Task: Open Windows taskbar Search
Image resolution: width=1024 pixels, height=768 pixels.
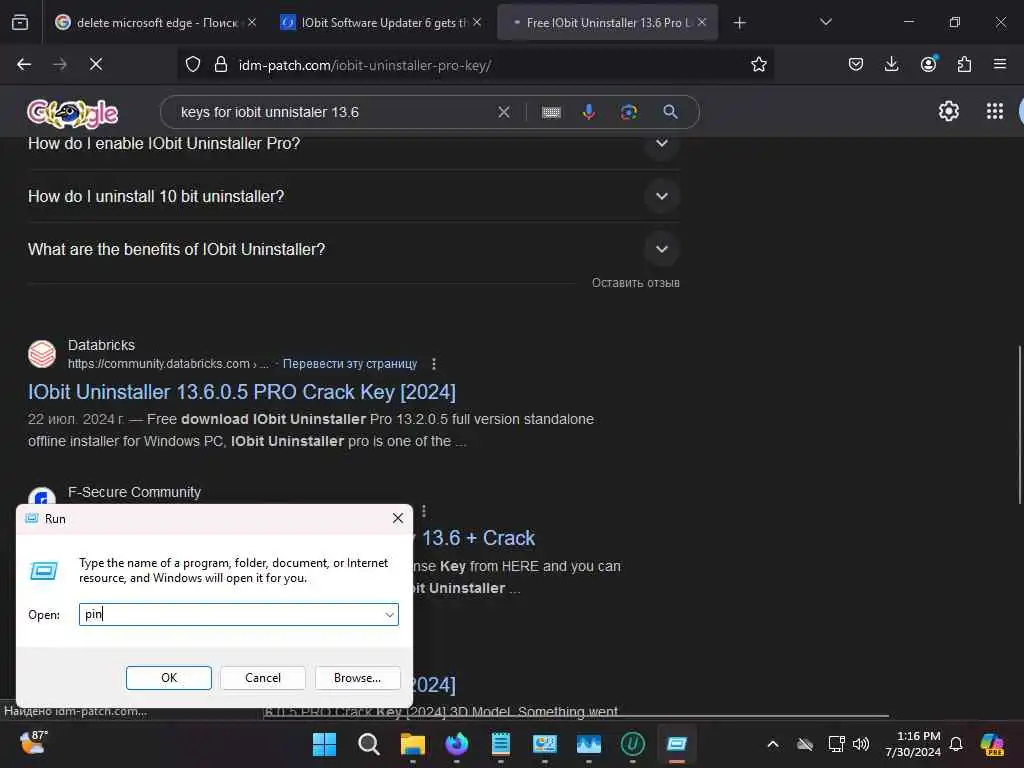Action: [368, 744]
